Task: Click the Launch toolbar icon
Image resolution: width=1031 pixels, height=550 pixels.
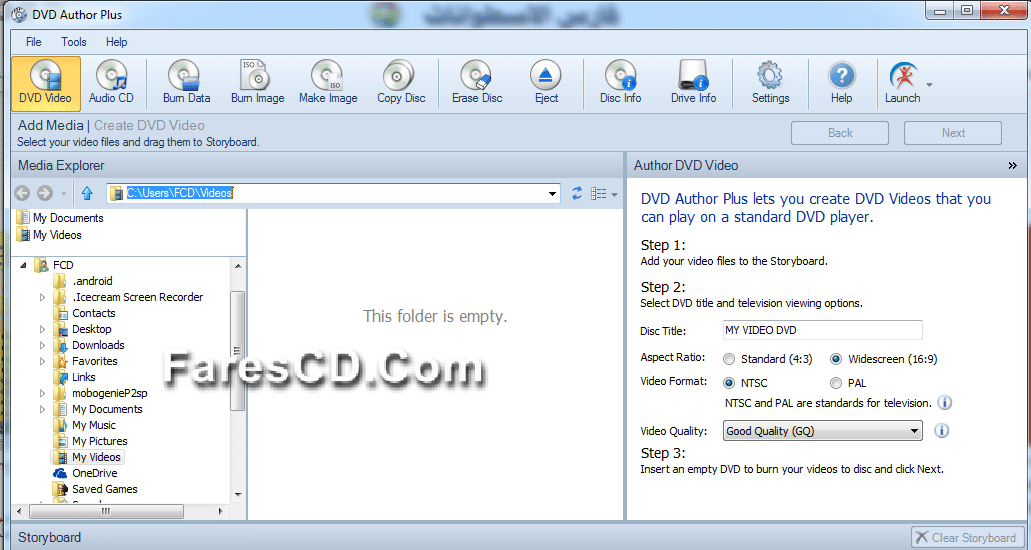Action: click(x=903, y=83)
